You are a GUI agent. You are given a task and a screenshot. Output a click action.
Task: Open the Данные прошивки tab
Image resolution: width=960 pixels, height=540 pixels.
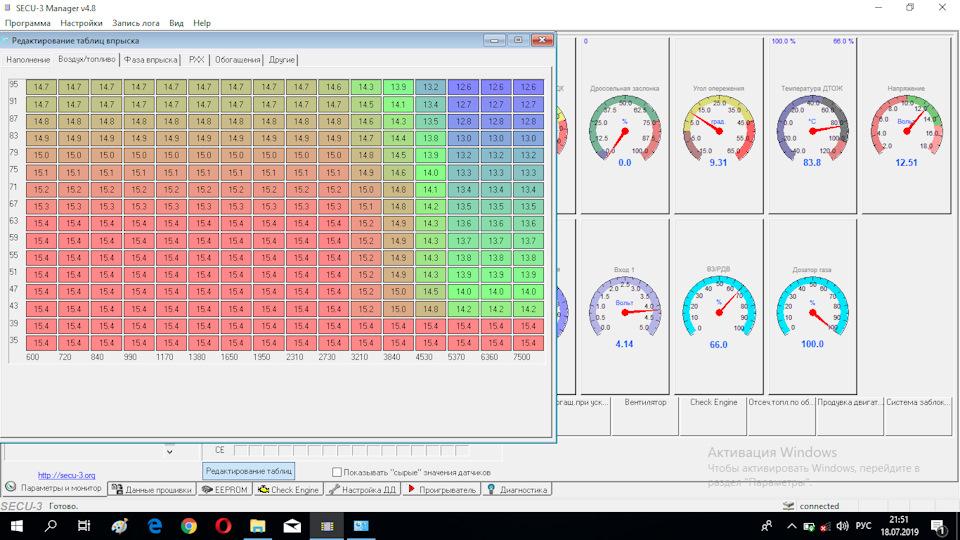pyautogui.click(x=152, y=489)
